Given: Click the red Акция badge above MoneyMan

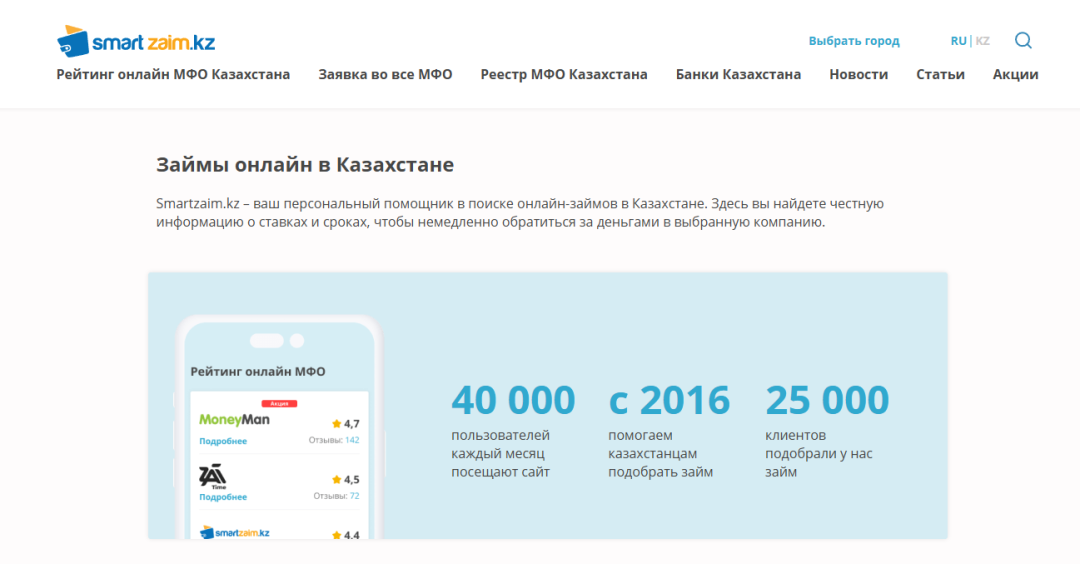Looking at the screenshot, I should tap(279, 404).
